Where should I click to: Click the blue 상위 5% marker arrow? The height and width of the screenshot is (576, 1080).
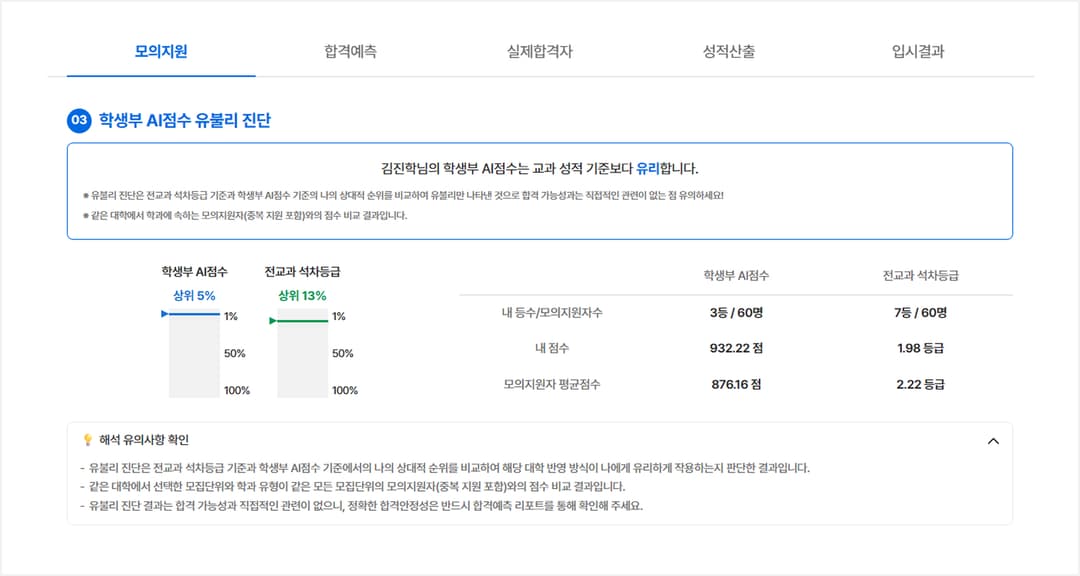[165, 313]
